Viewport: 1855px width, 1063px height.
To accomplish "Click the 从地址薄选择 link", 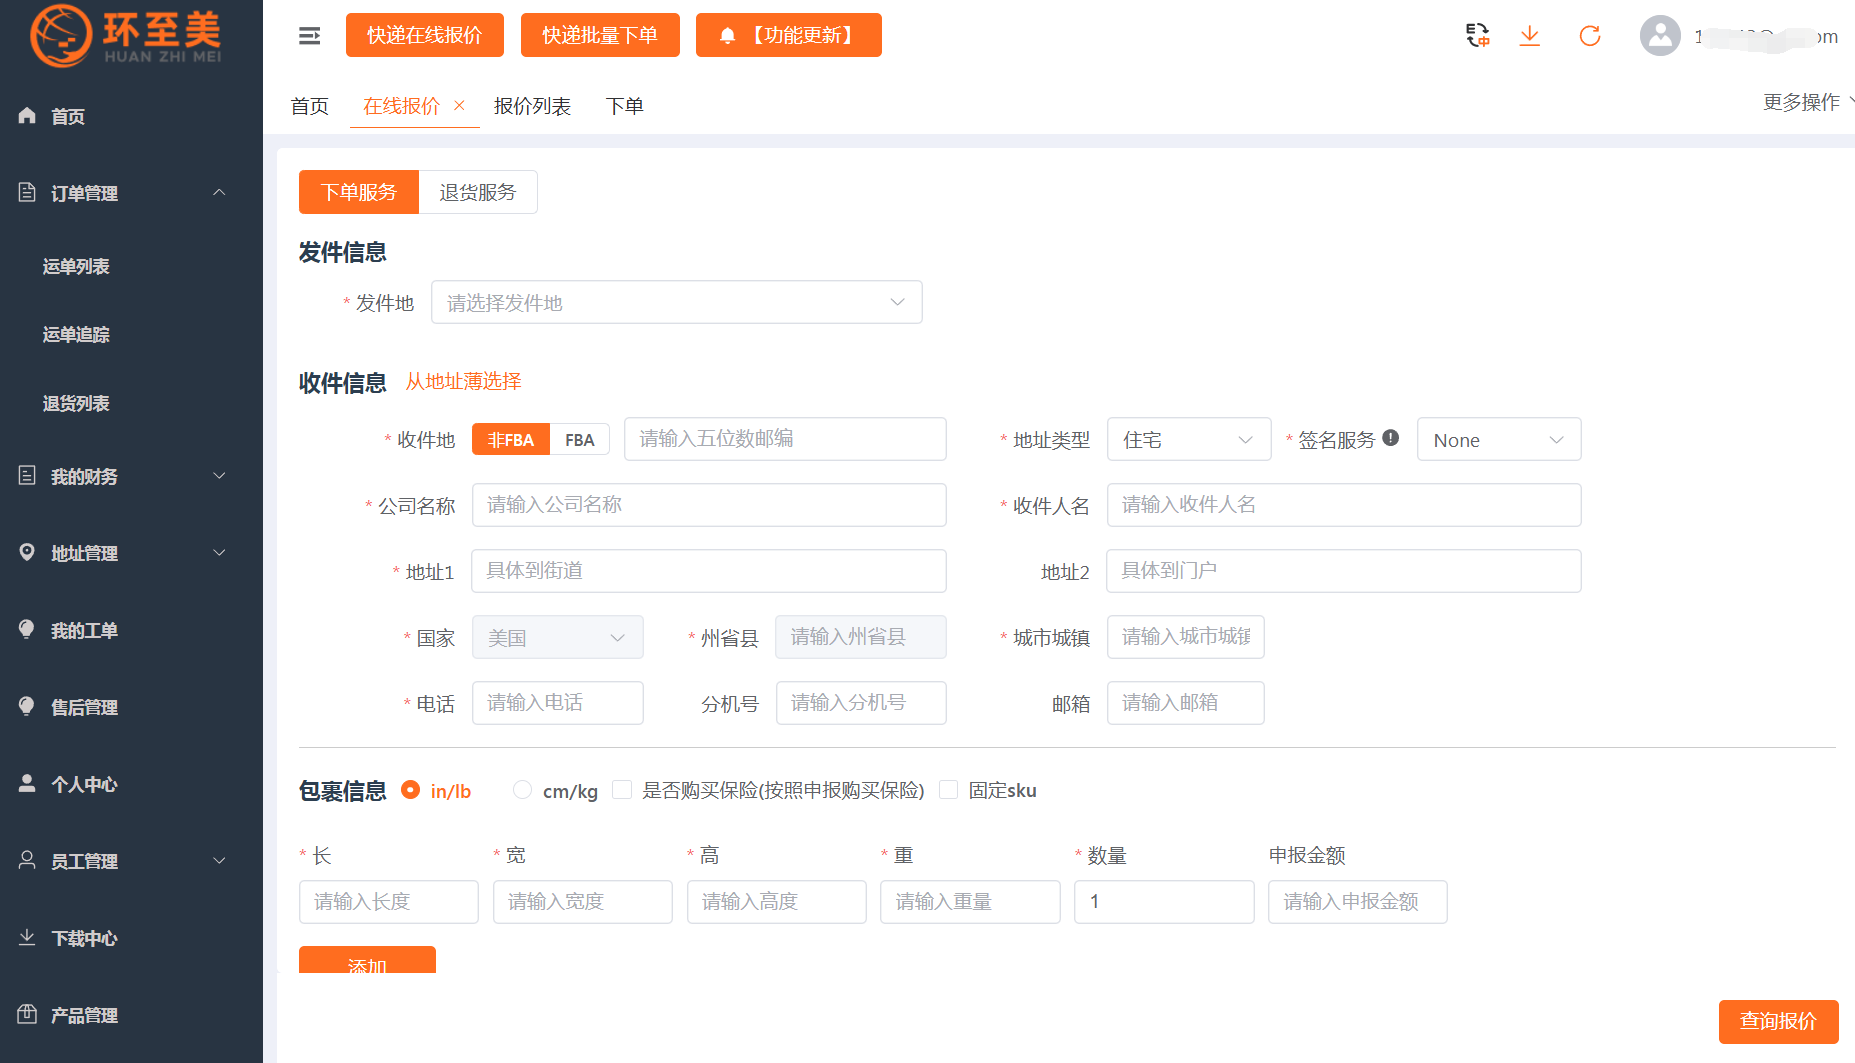I will click(x=463, y=381).
